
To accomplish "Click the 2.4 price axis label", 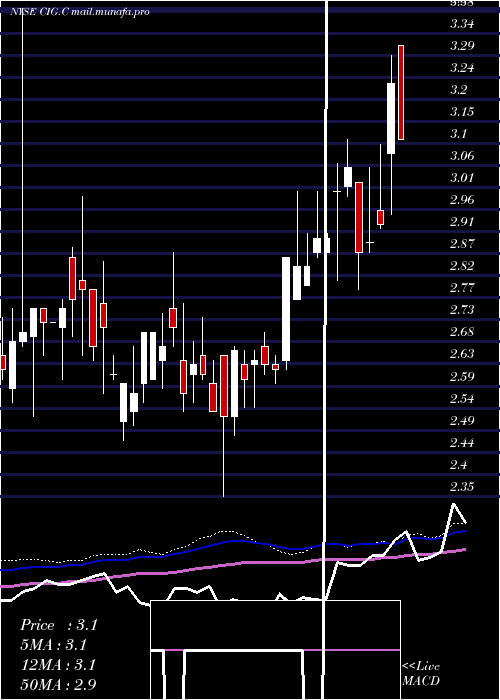I will (x=458, y=464).
